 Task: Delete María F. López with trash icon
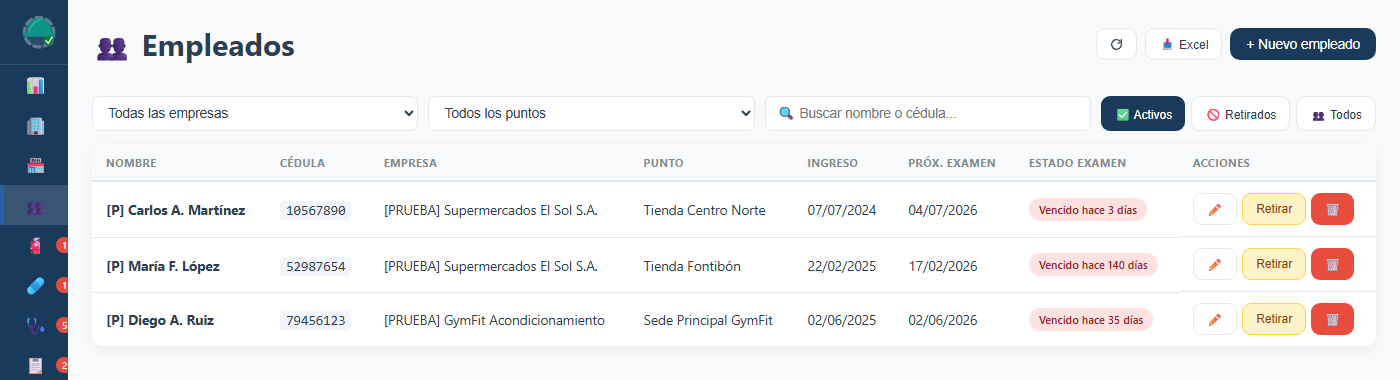pyautogui.click(x=1332, y=264)
